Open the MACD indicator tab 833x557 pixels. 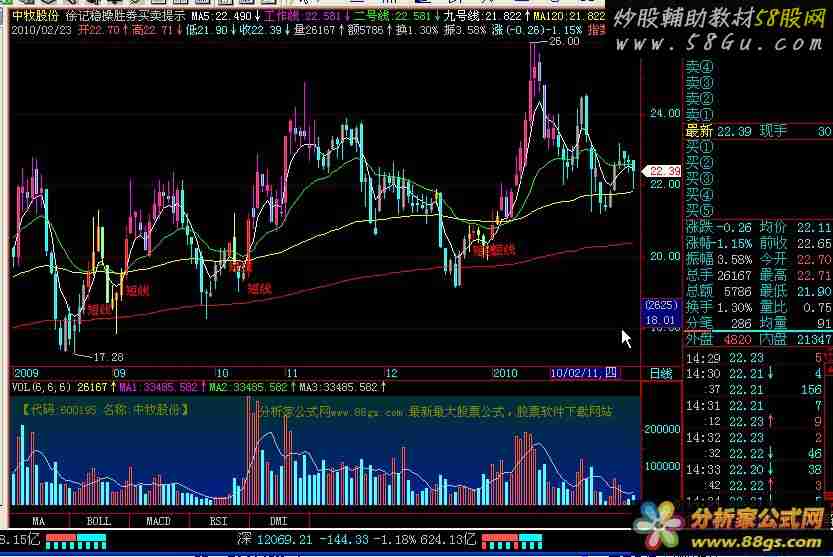coord(158,521)
